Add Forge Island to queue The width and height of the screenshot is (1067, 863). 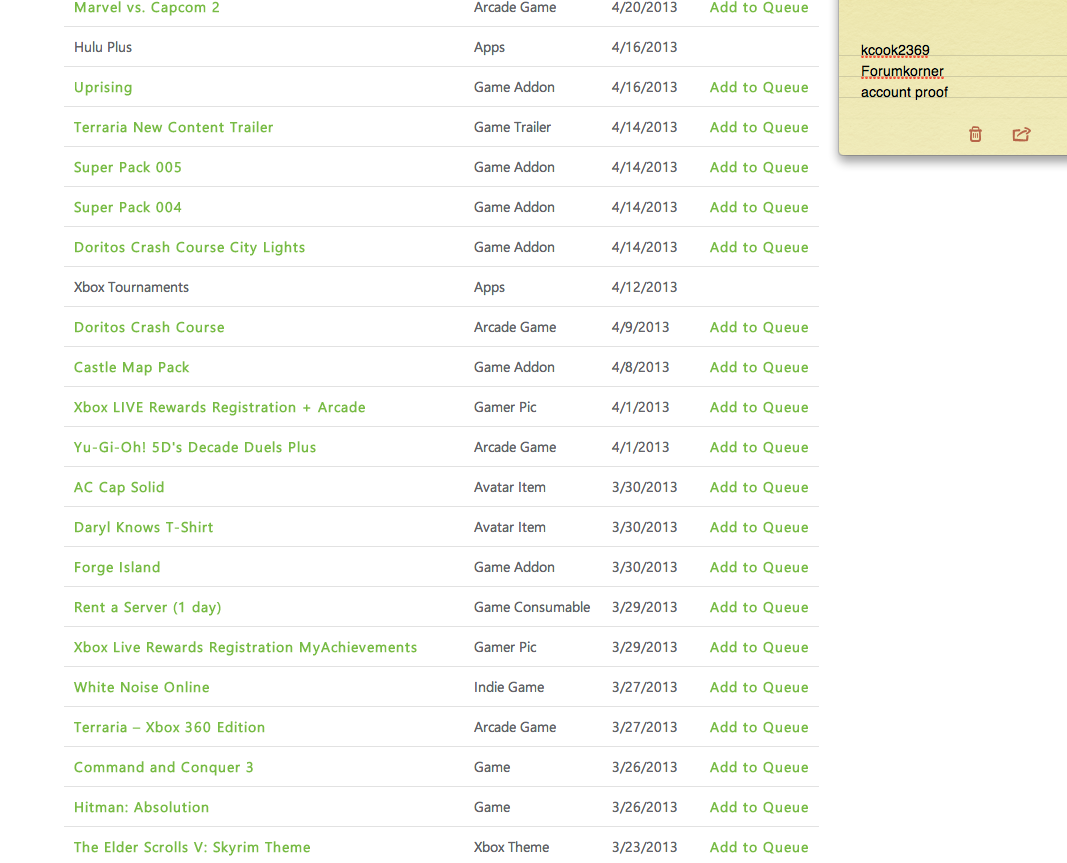[759, 568]
